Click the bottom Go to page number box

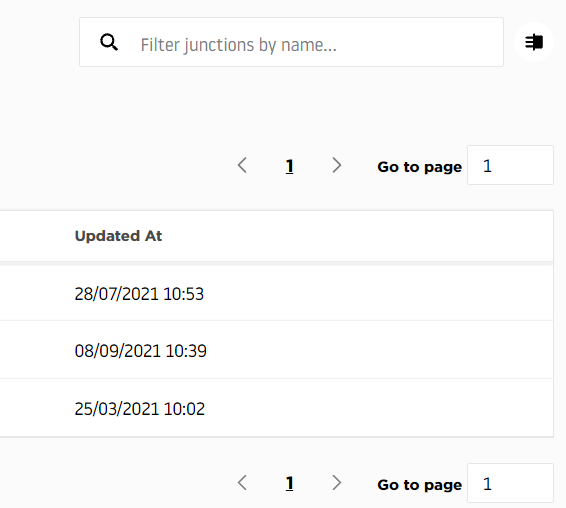(x=510, y=483)
